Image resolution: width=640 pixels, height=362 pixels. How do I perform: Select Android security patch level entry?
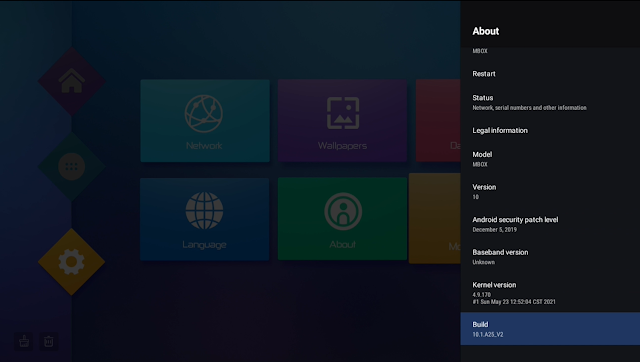click(550, 224)
